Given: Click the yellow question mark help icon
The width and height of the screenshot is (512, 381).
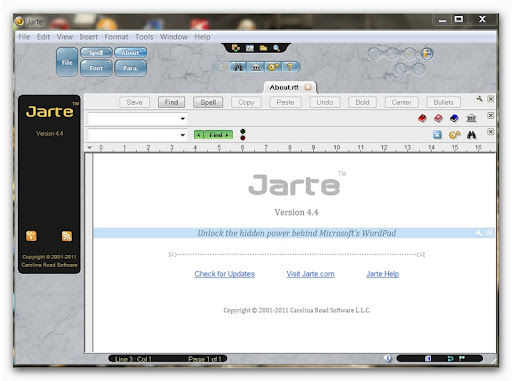Looking at the screenshot, I should [290, 67].
